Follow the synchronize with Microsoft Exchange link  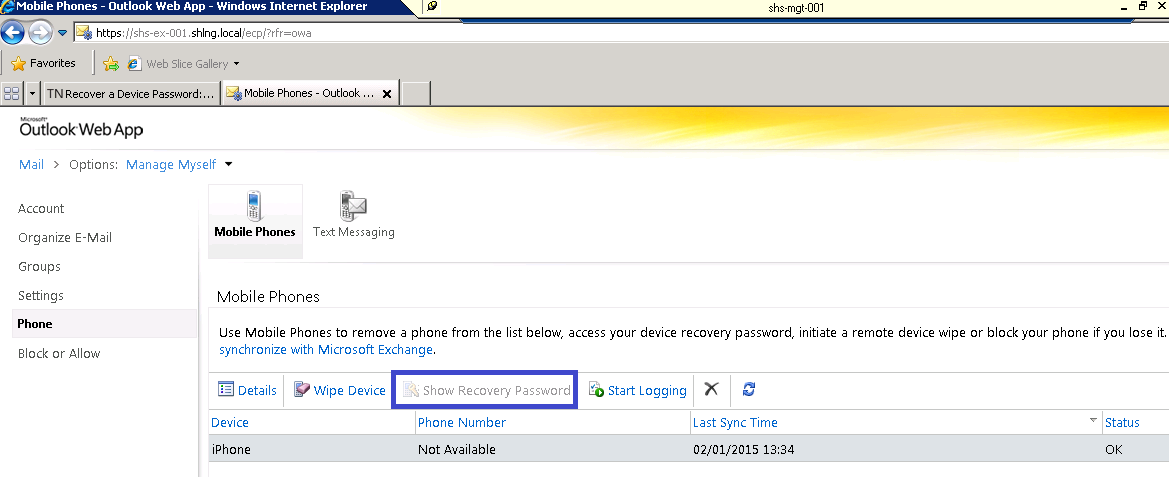326,350
